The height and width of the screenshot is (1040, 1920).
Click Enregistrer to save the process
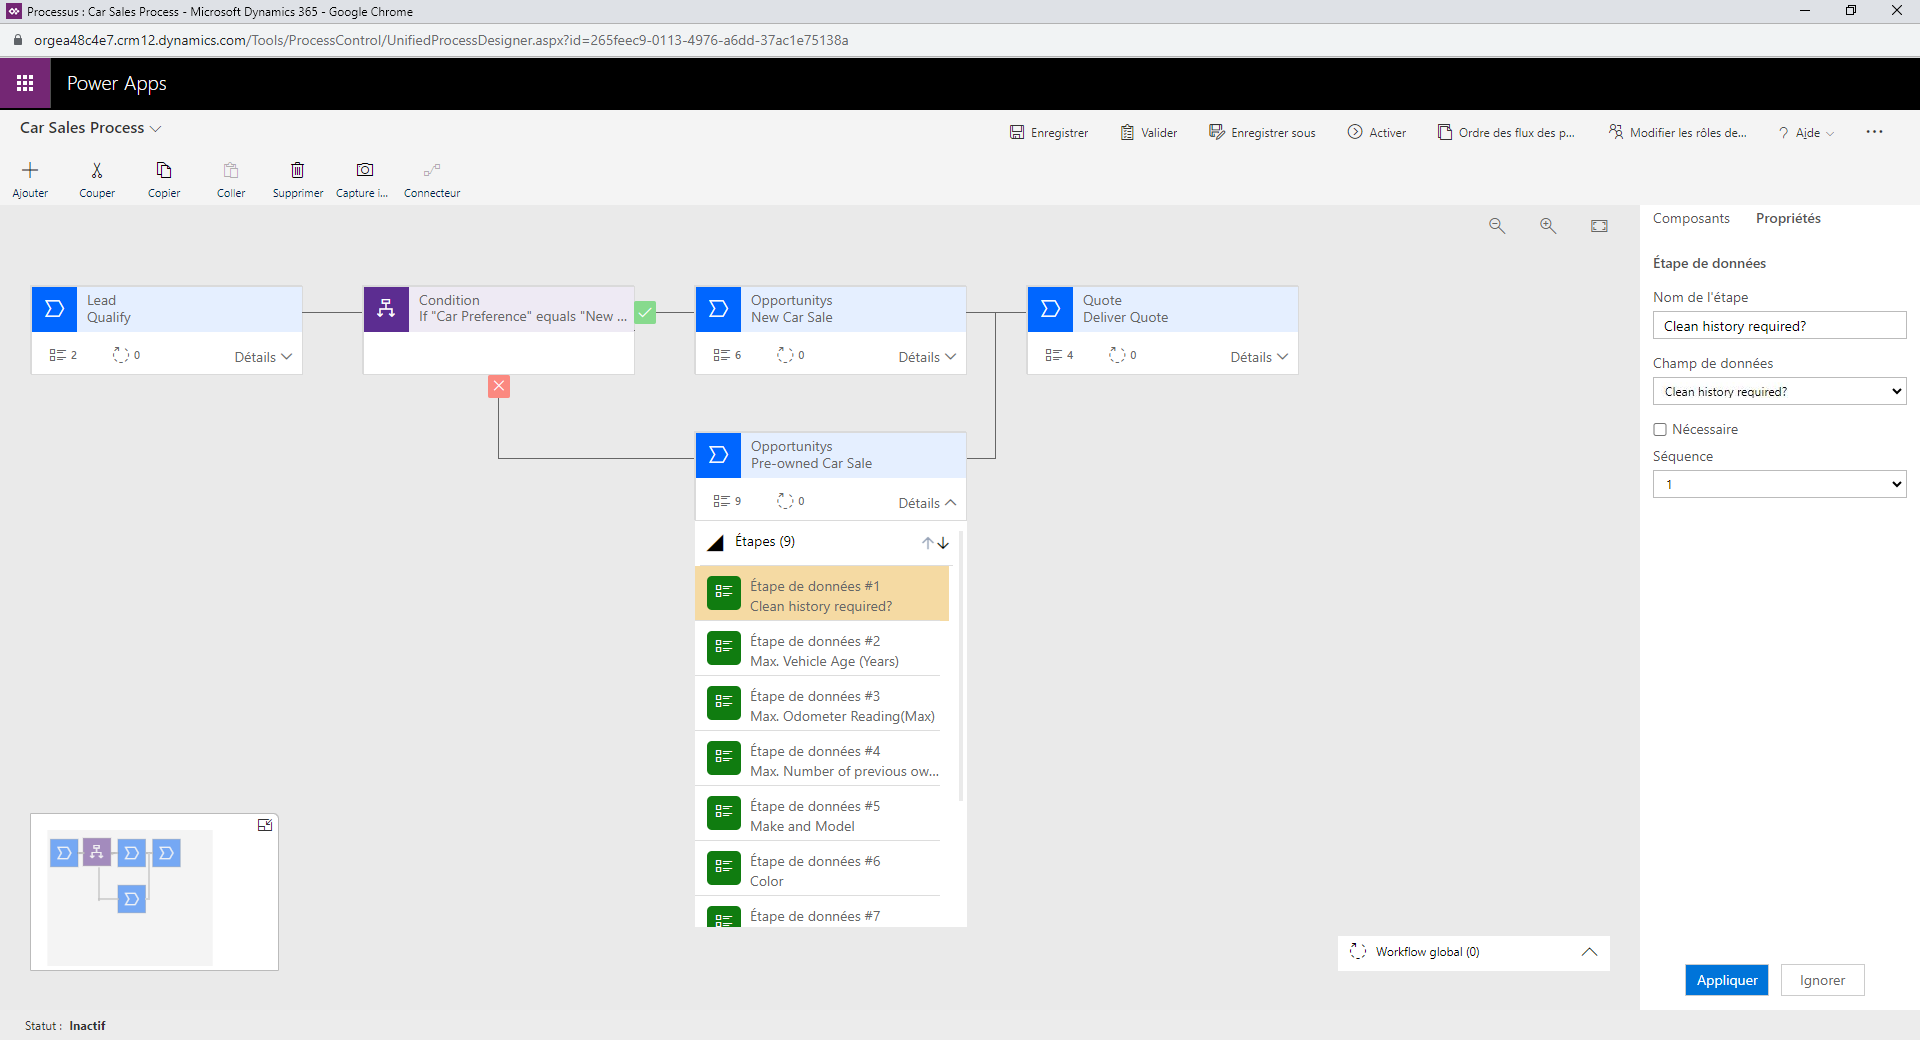1049,133
